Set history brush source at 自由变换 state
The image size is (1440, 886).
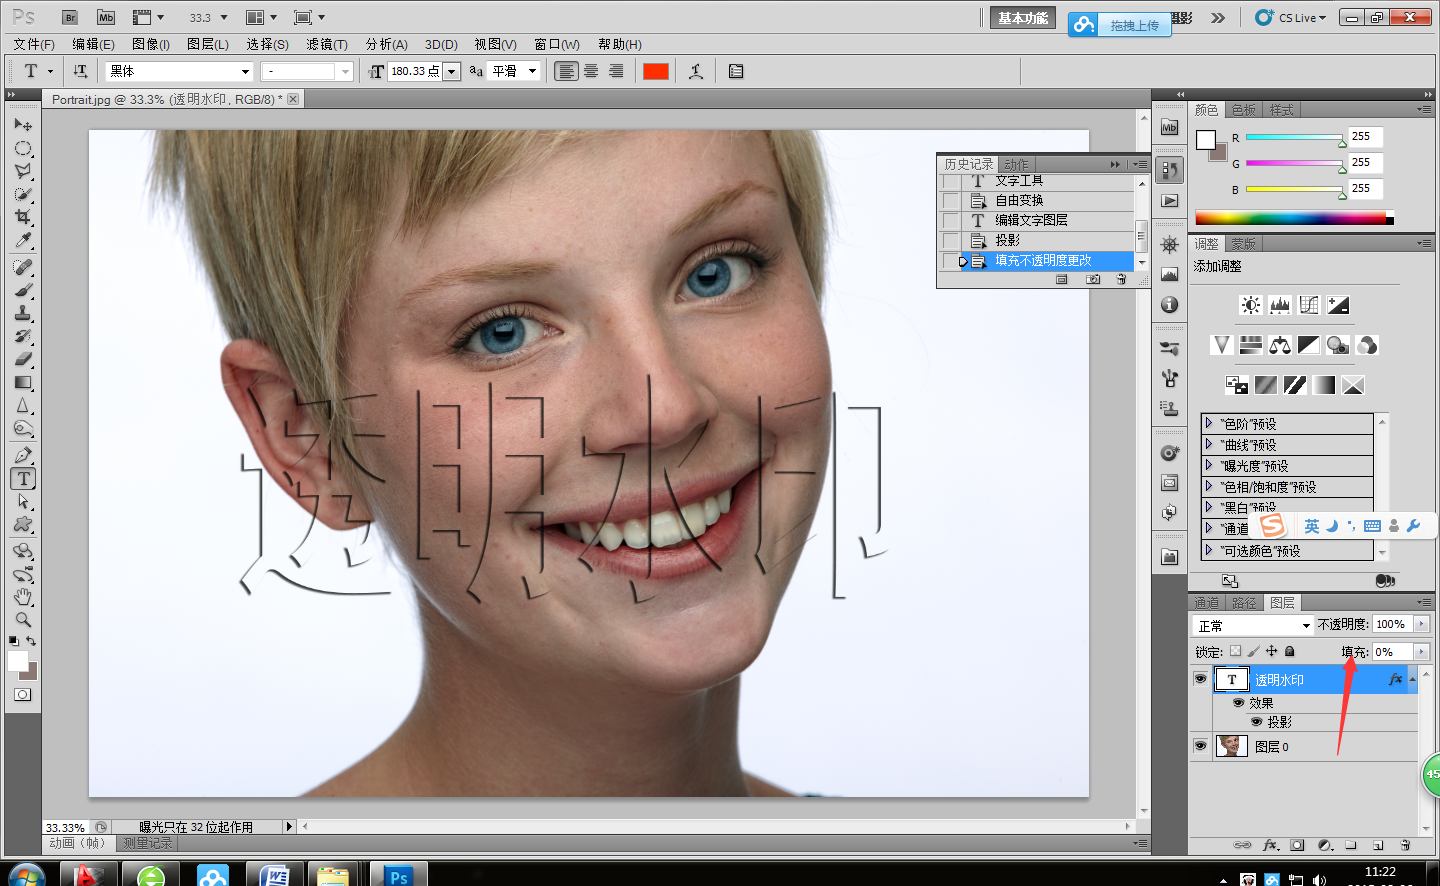pos(951,201)
